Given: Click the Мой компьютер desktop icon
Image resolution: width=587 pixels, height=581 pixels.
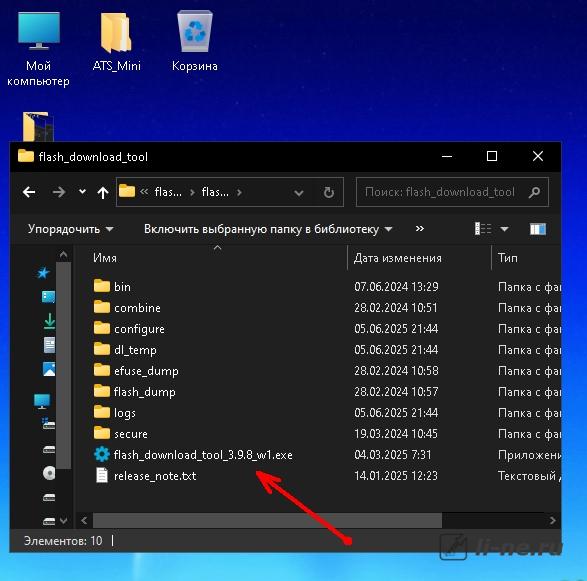Looking at the screenshot, I should [x=38, y=49].
